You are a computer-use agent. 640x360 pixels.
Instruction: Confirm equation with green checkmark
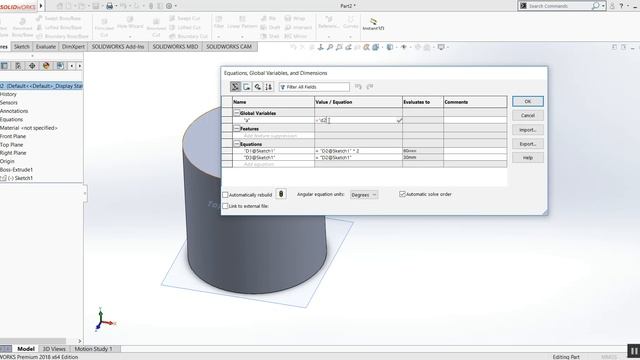(399, 120)
